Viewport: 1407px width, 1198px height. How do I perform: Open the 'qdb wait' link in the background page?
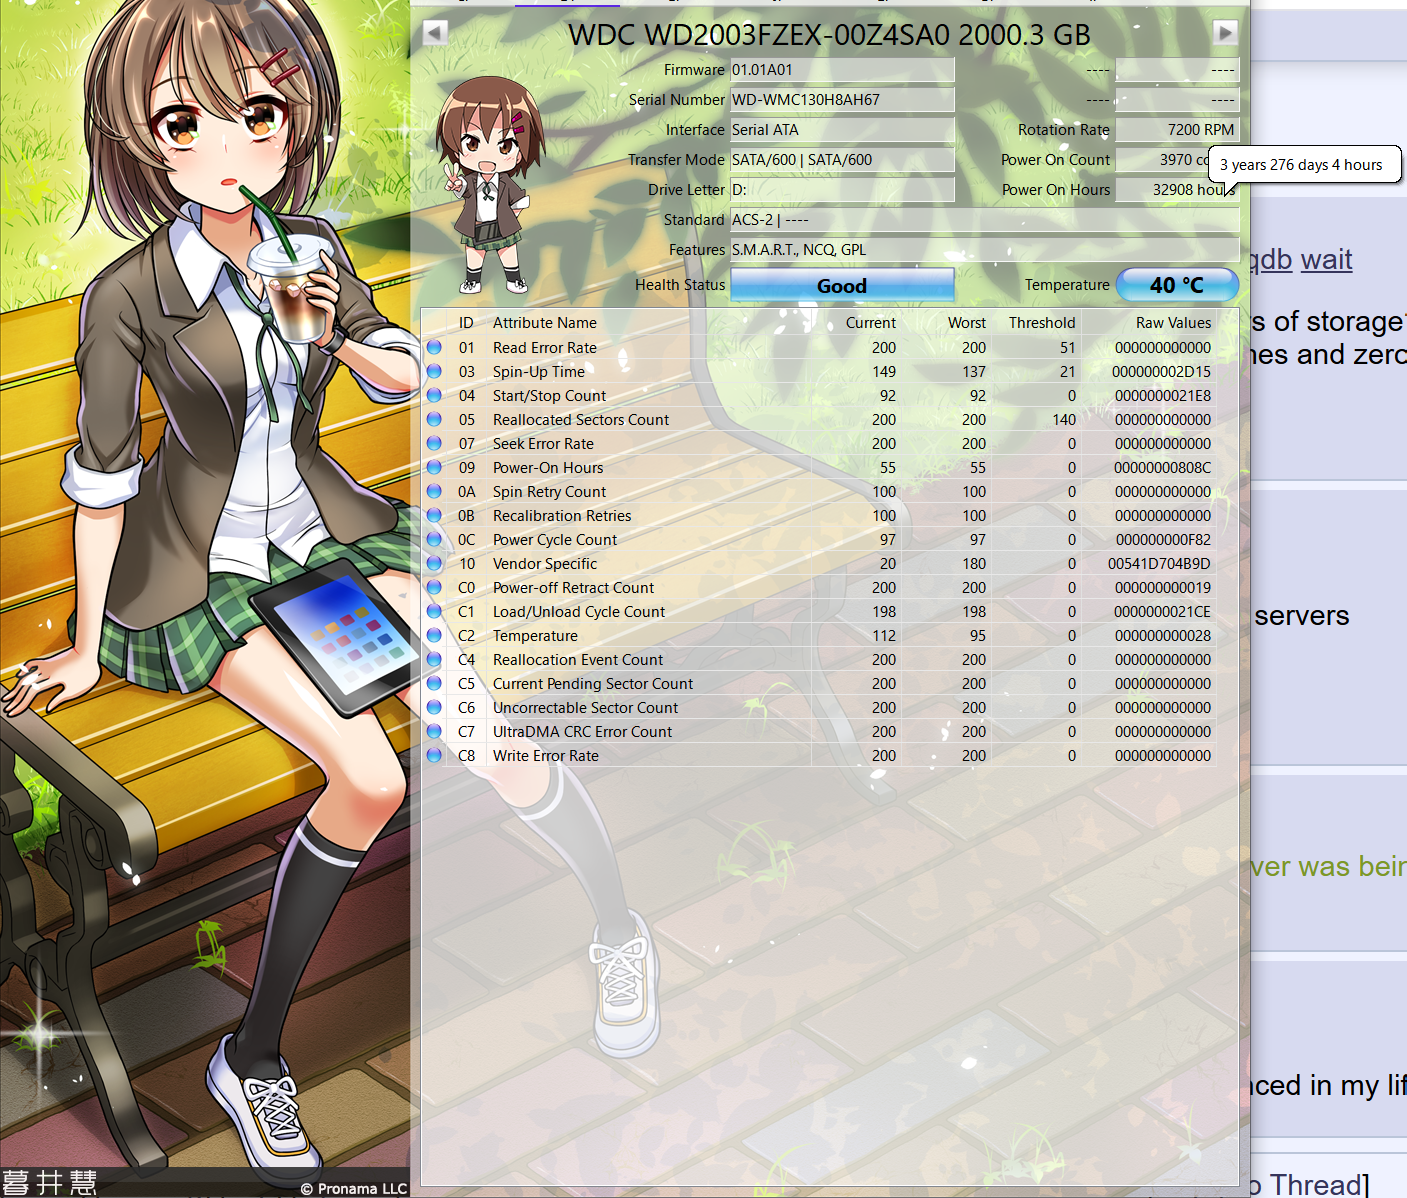coord(1300,260)
